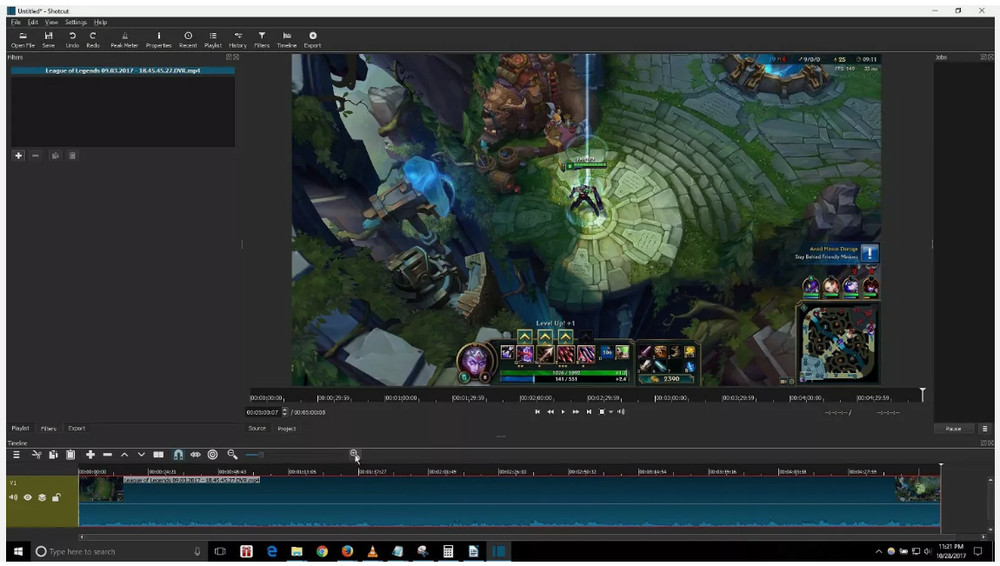Image resolution: width=1000 pixels, height=566 pixels.
Task: Ripple delete with timeline minus icon
Action: click(x=108, y=454)
